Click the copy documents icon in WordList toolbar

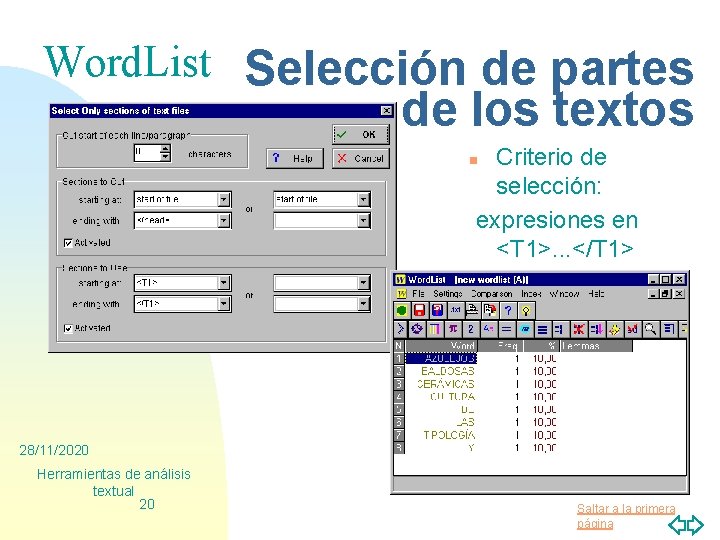click(490, 311)
